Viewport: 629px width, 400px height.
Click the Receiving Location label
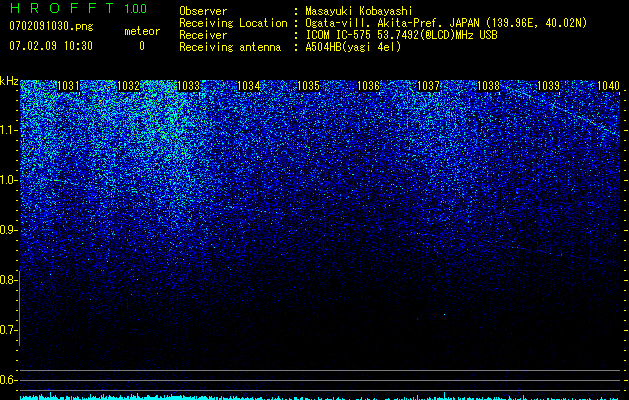(233, 23)
